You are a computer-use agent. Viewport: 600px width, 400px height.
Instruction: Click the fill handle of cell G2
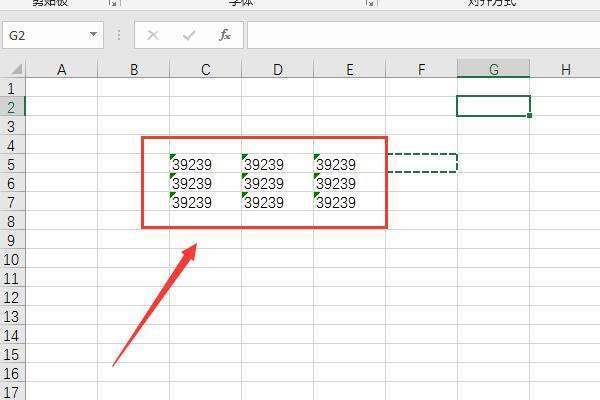529,115
